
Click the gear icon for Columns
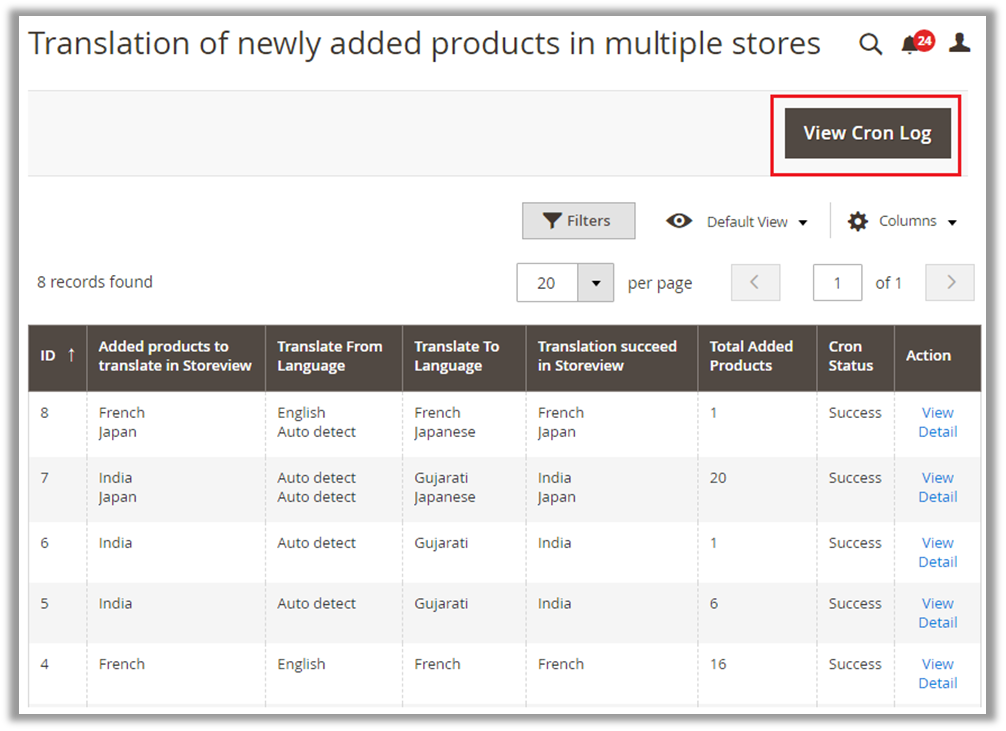(858, 221)
